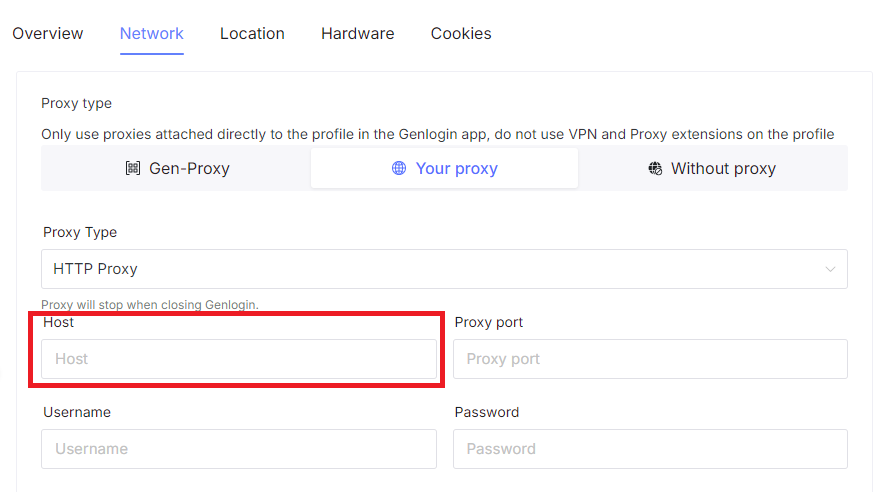Click into the Proxy port field

(650, 359)
